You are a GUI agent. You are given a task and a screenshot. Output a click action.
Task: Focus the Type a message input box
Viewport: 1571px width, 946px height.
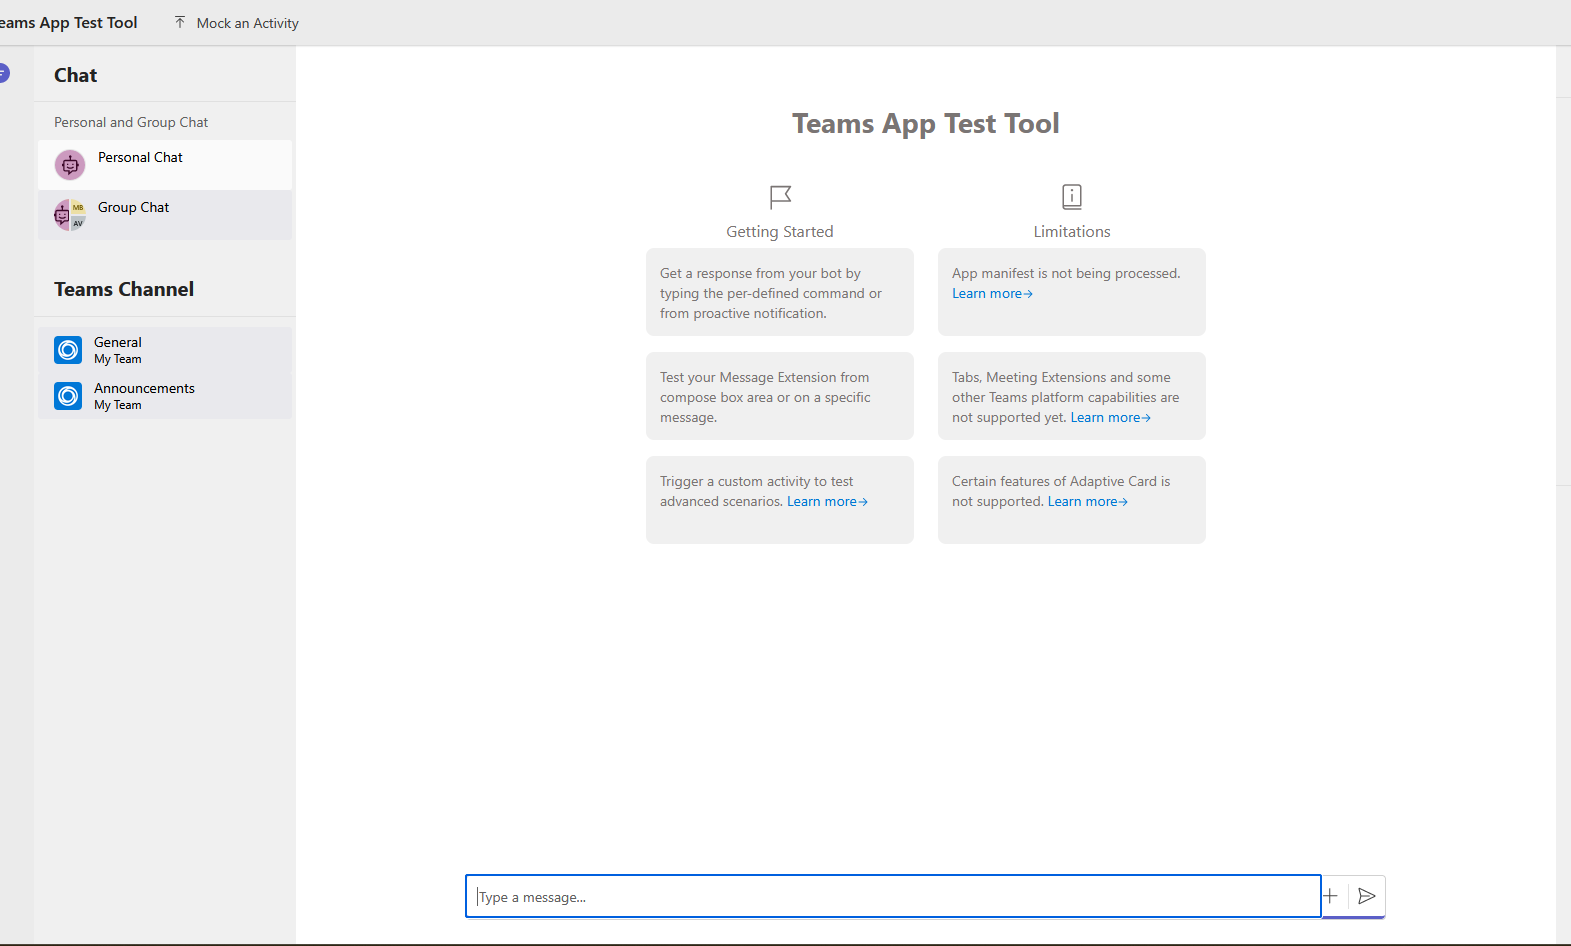(x=893, y=896)
